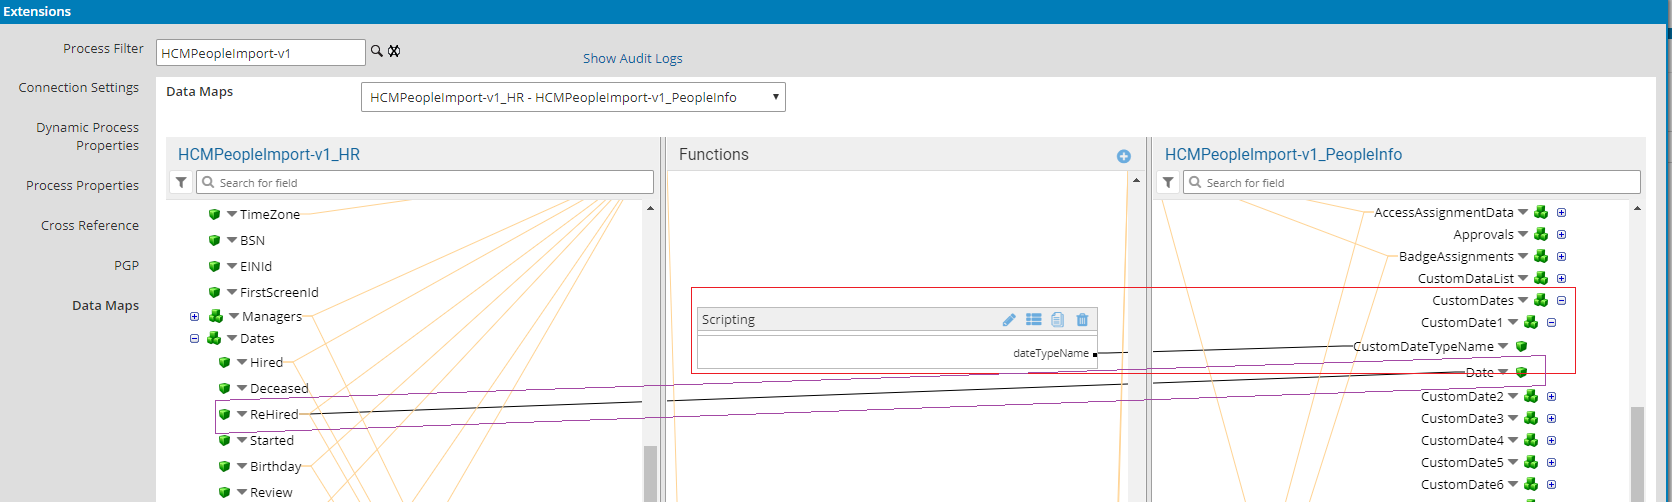The image size is (1672, 502).
Task: Collapse the CustomDates node
Action: (x=1561, y=300)
